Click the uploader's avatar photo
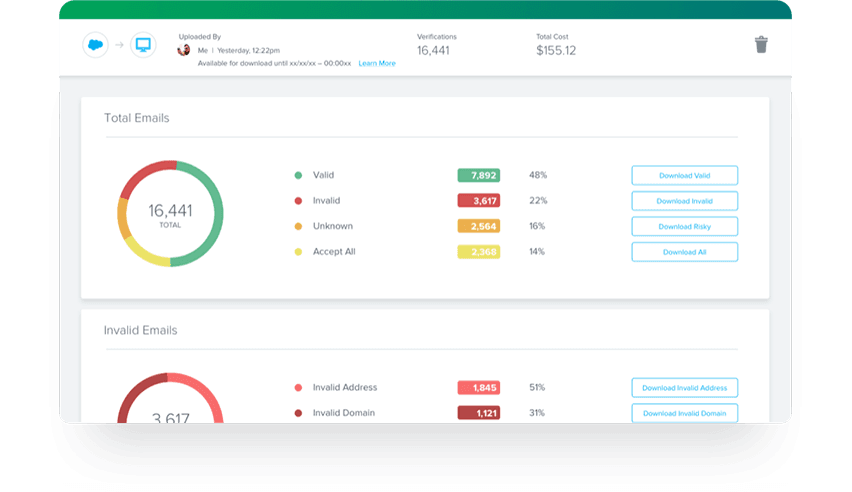This screenshot has height=492, width=852. 184,50
